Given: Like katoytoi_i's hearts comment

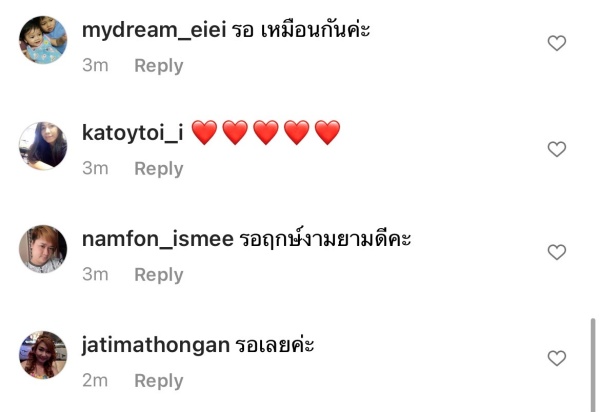Looking at the screenshot, I should 557,149.
